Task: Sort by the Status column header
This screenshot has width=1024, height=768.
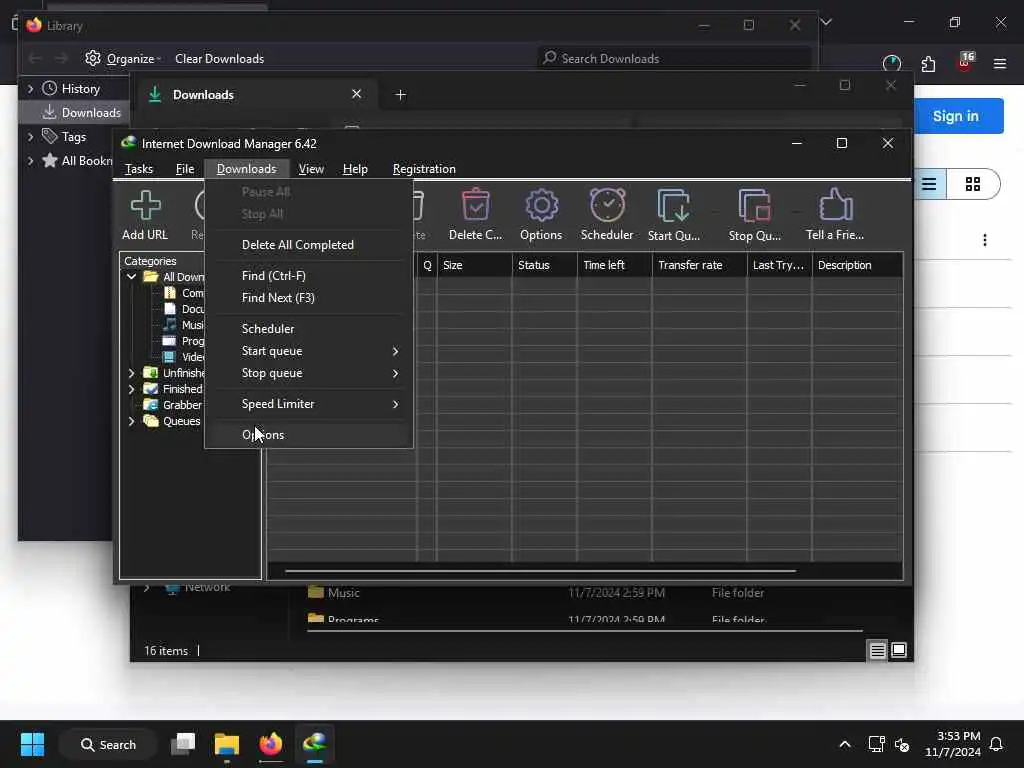Action: [x=544, y=265]
